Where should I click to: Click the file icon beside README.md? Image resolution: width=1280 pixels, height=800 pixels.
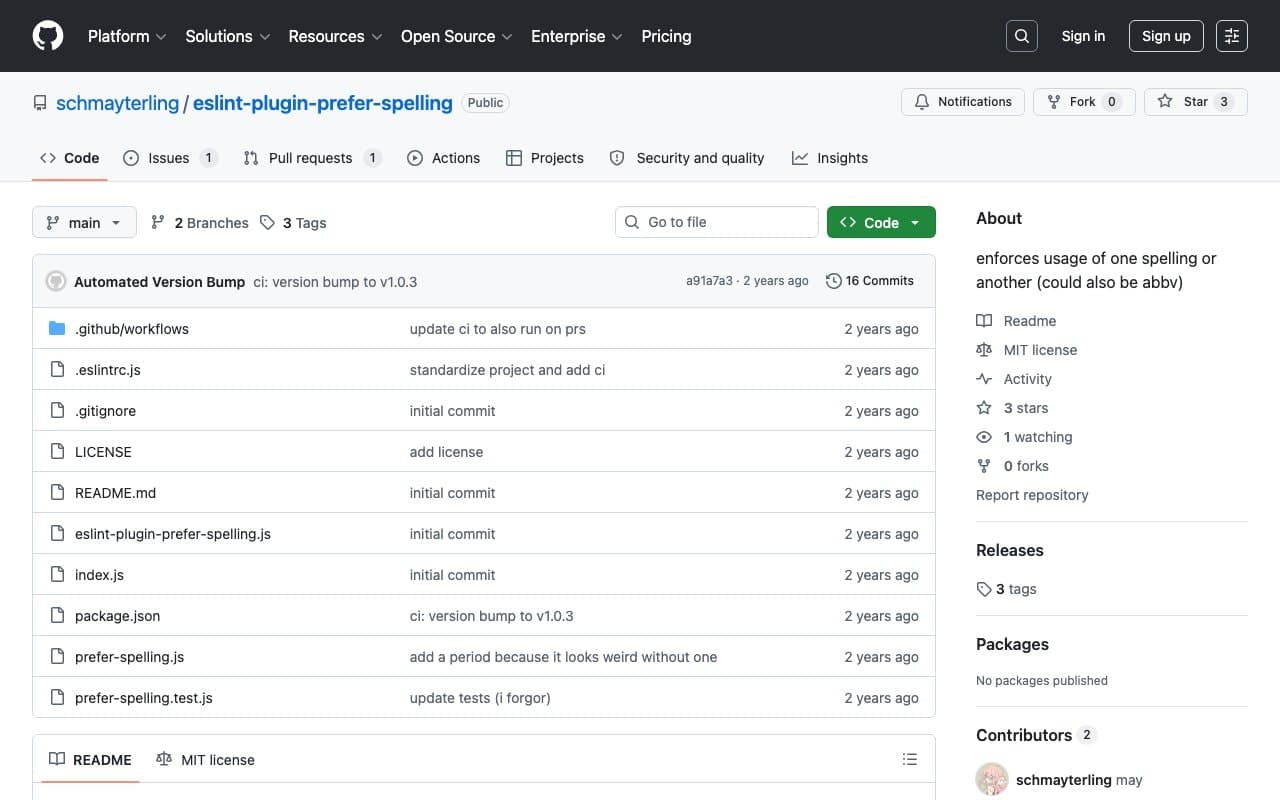[57, 493]
